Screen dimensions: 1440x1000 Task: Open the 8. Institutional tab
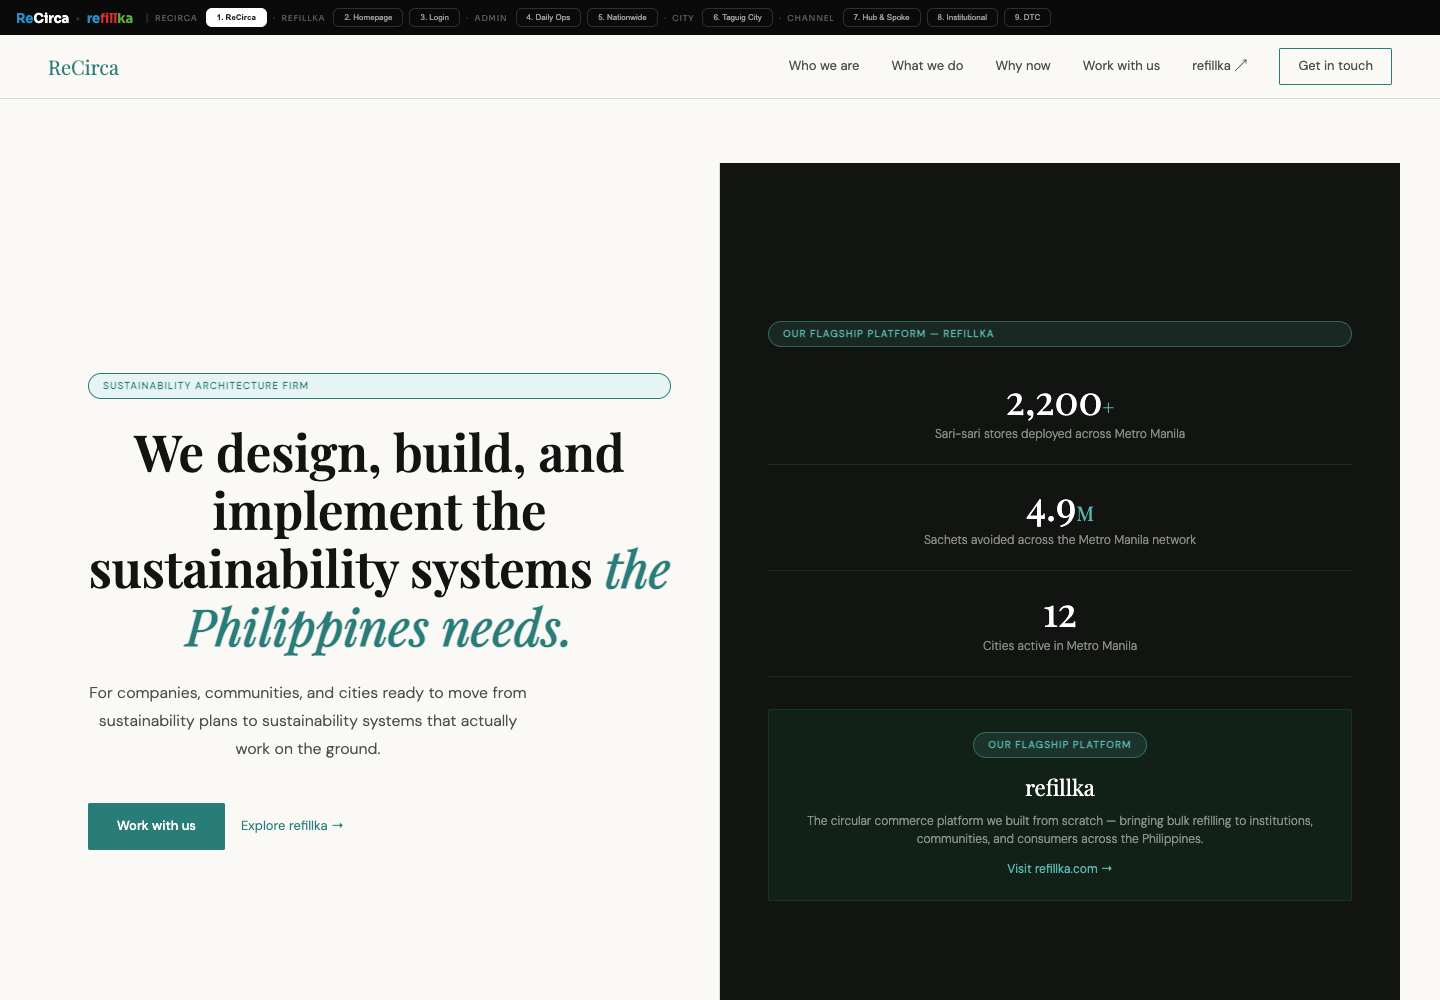(x=962, y=17)
